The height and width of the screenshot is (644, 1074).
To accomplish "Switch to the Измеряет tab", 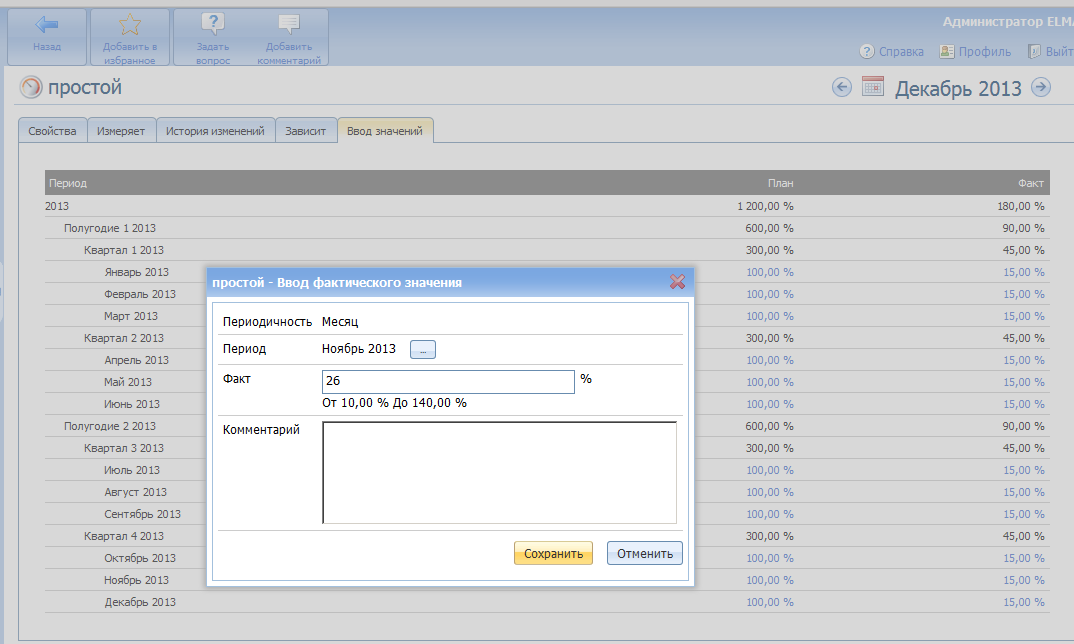I will [121, 131].
